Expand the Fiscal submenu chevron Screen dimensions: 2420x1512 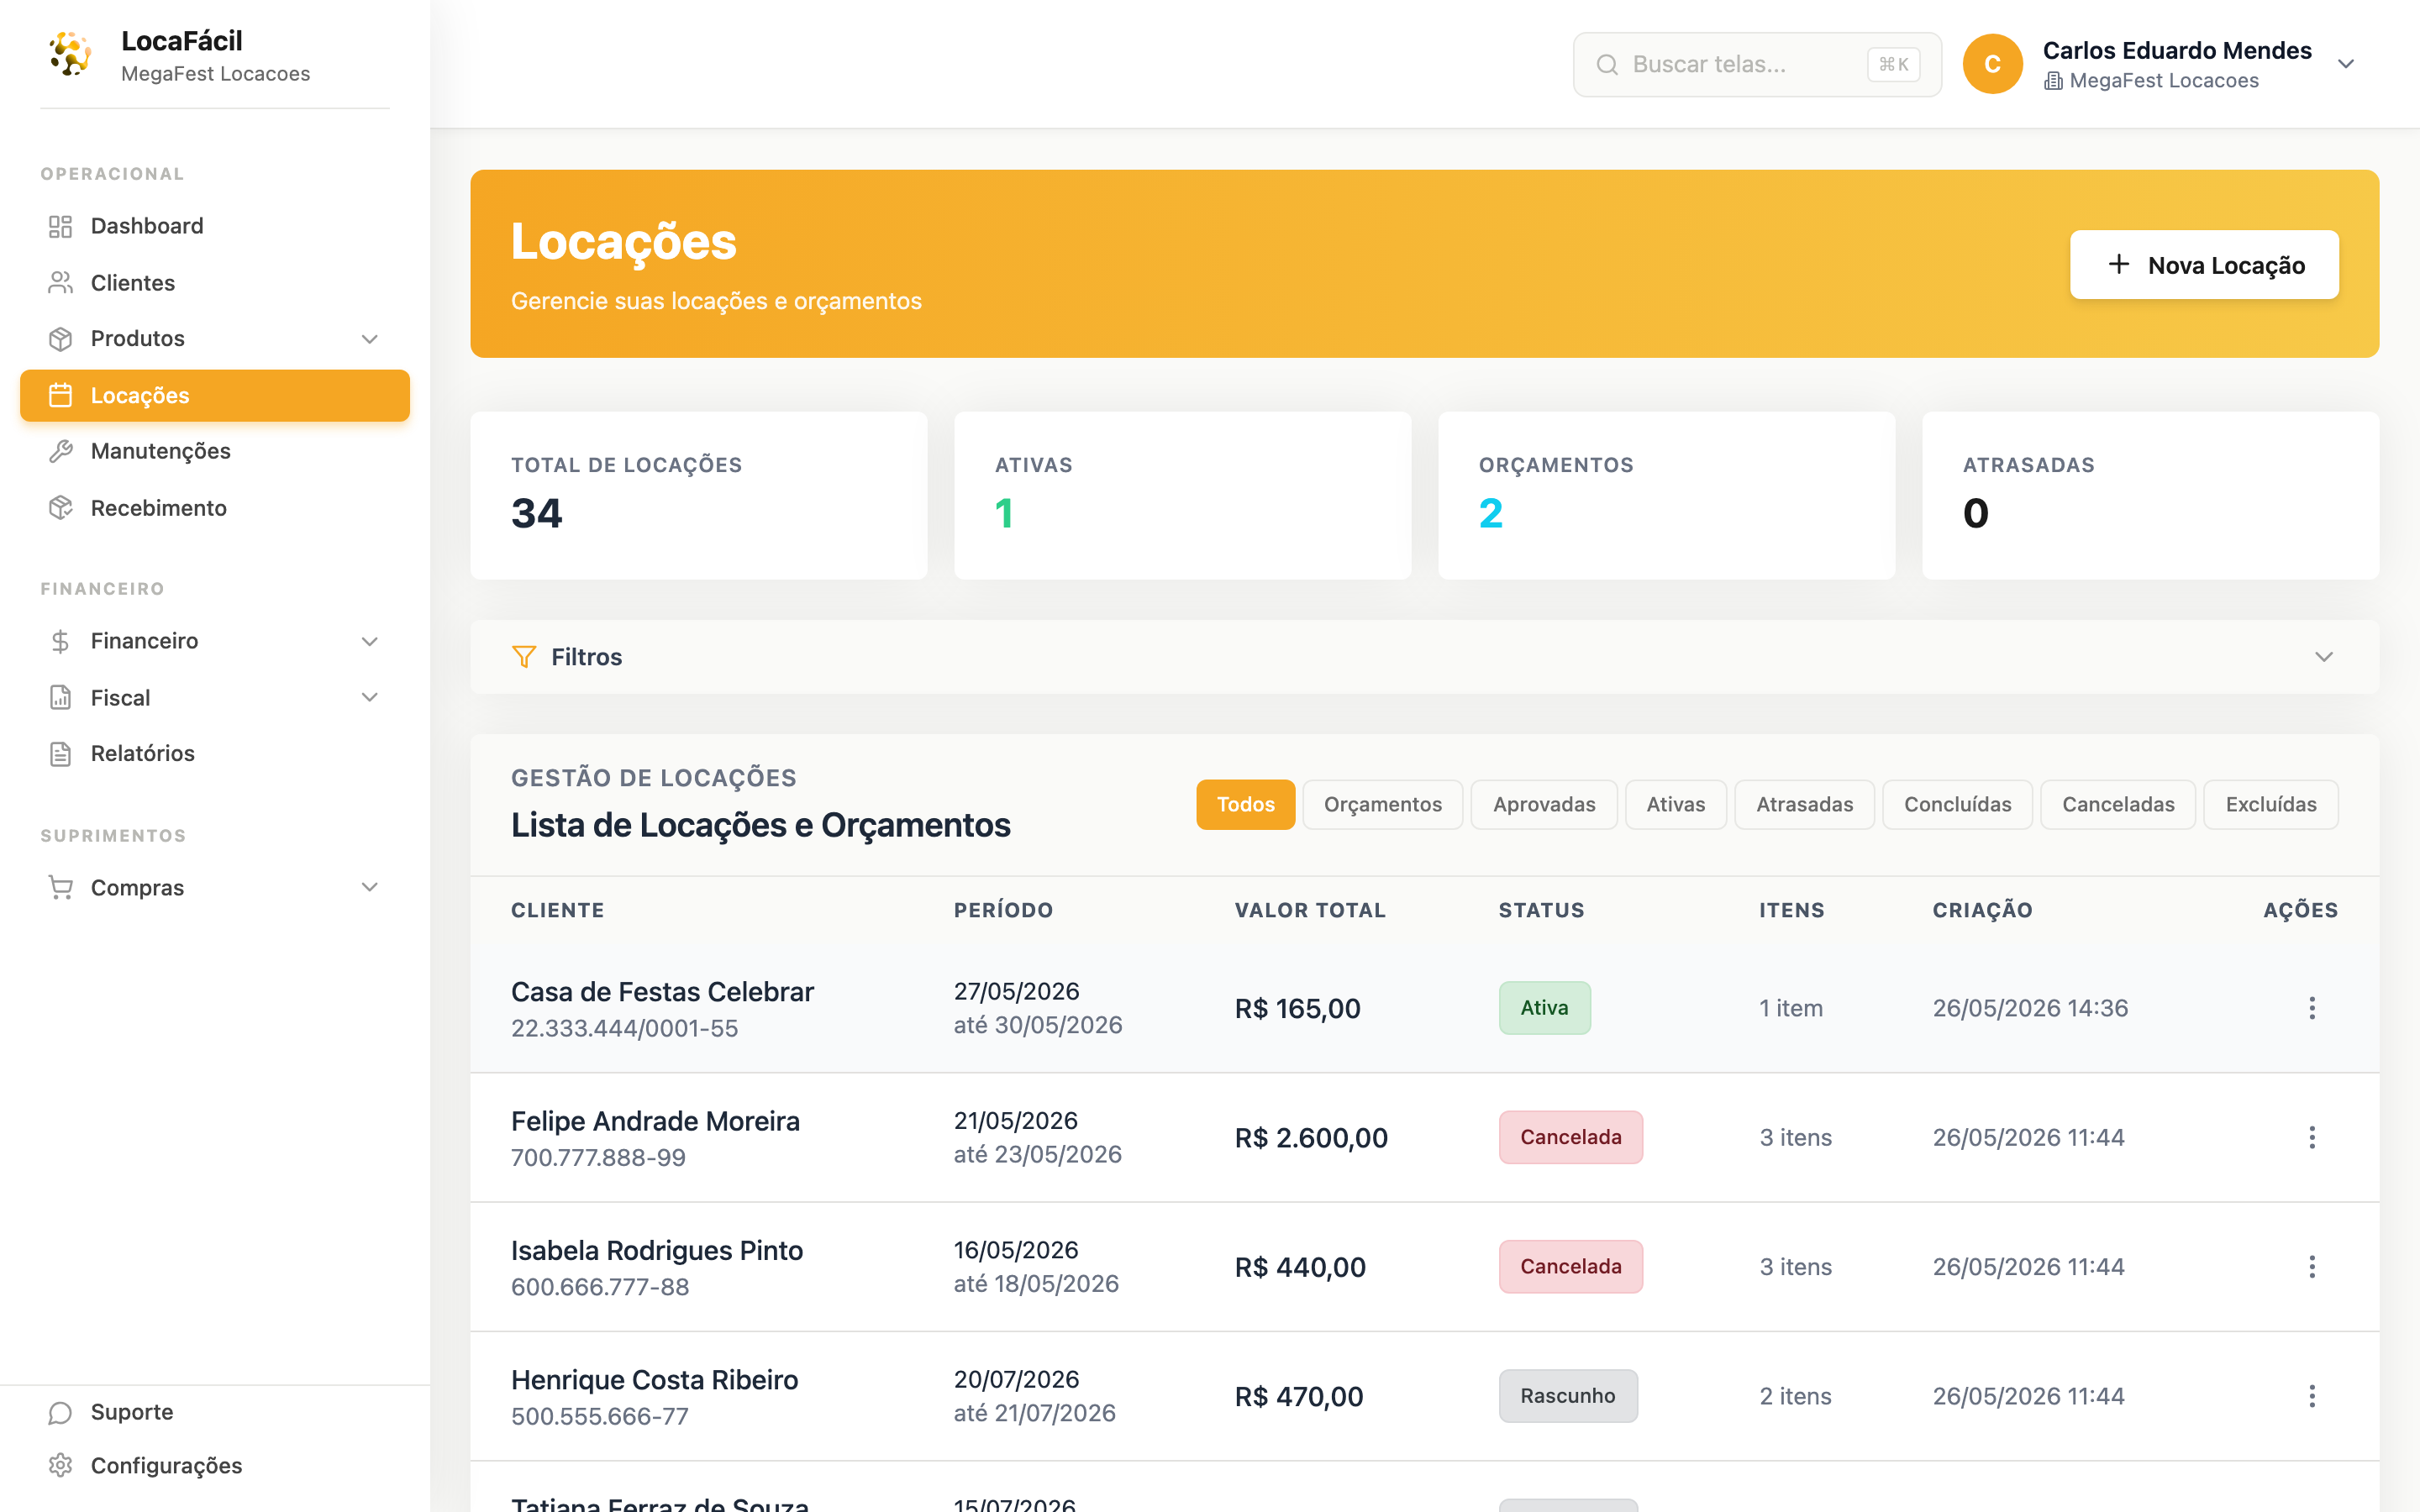tap(370, 698)
